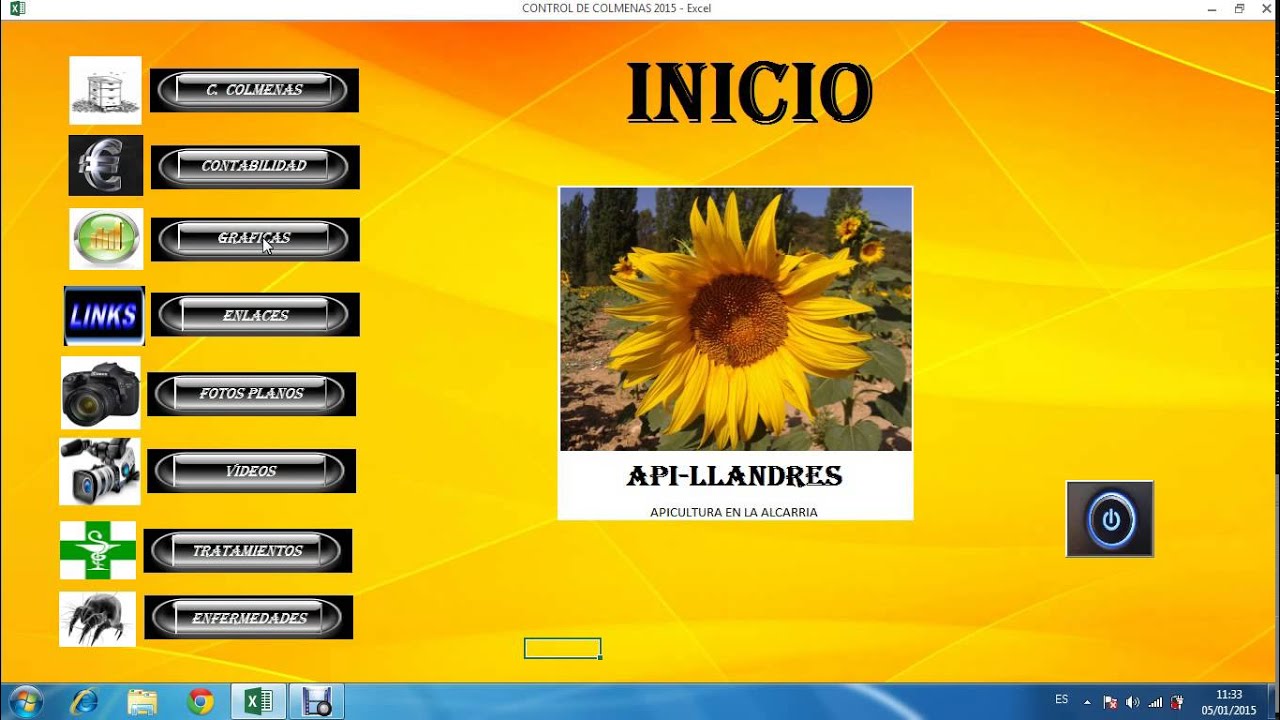Click the blue power button icon
1280x720 pixels.
click(1110, 519)
